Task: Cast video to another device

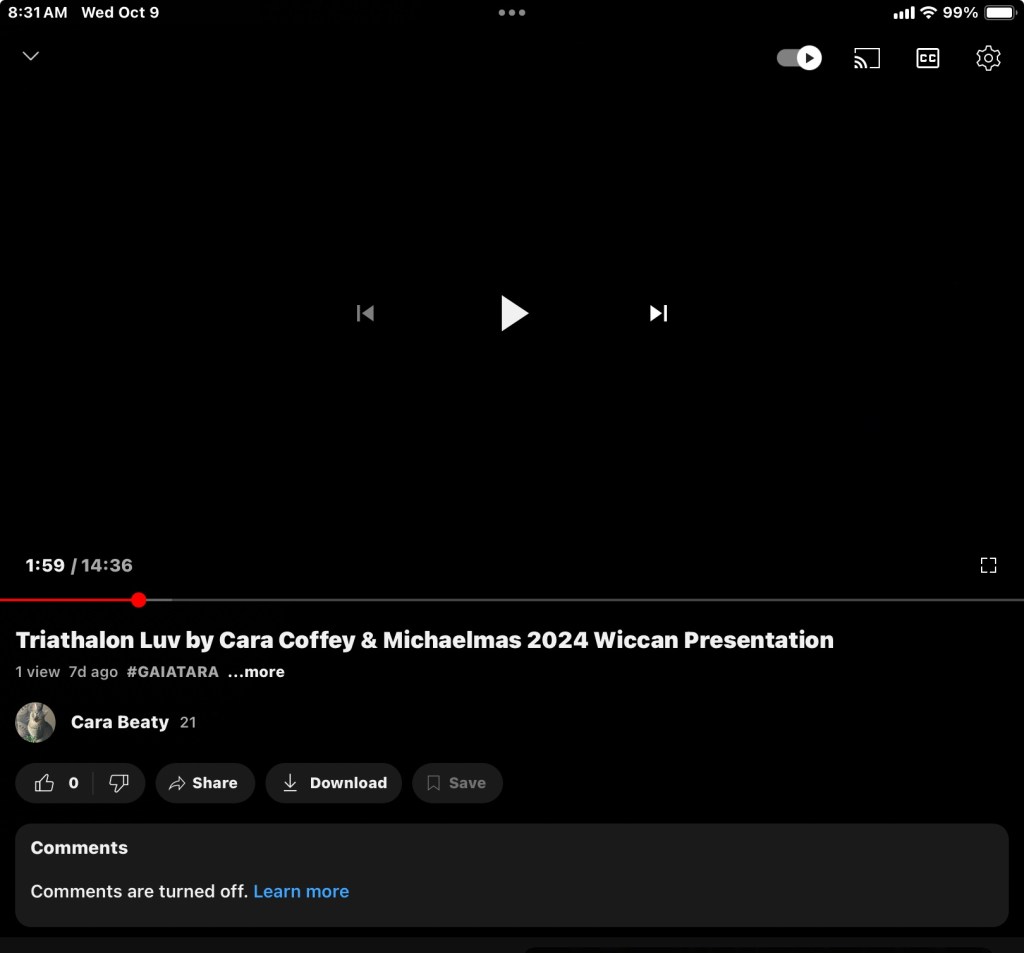Action: [x=866, y=58]
